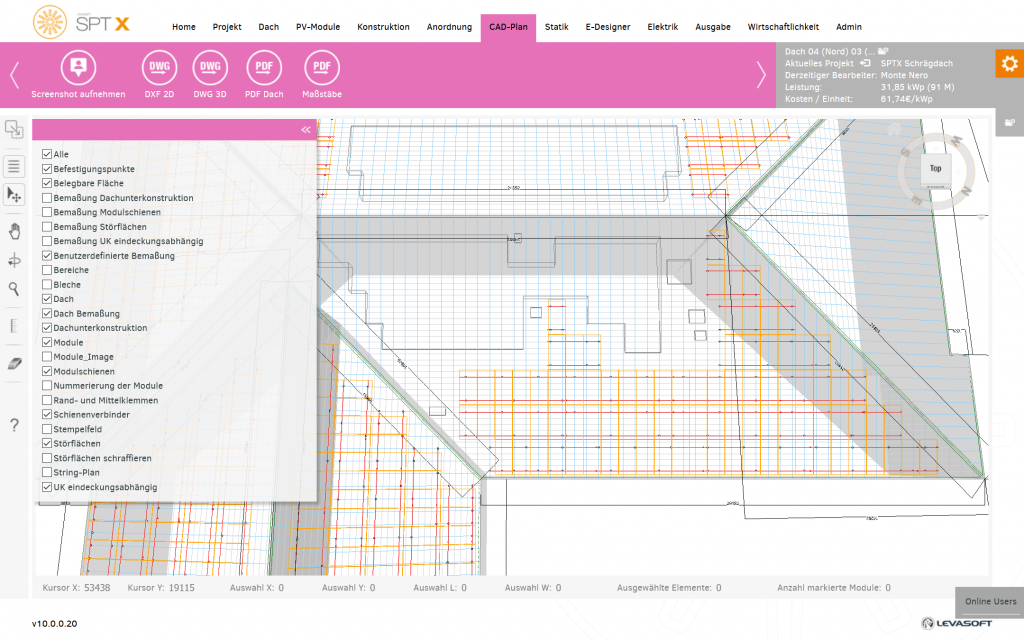This screenshot has height=640, width=1024.
Task: Uncheck the Modulschienen layer checkbox
Action: (47, 371)
